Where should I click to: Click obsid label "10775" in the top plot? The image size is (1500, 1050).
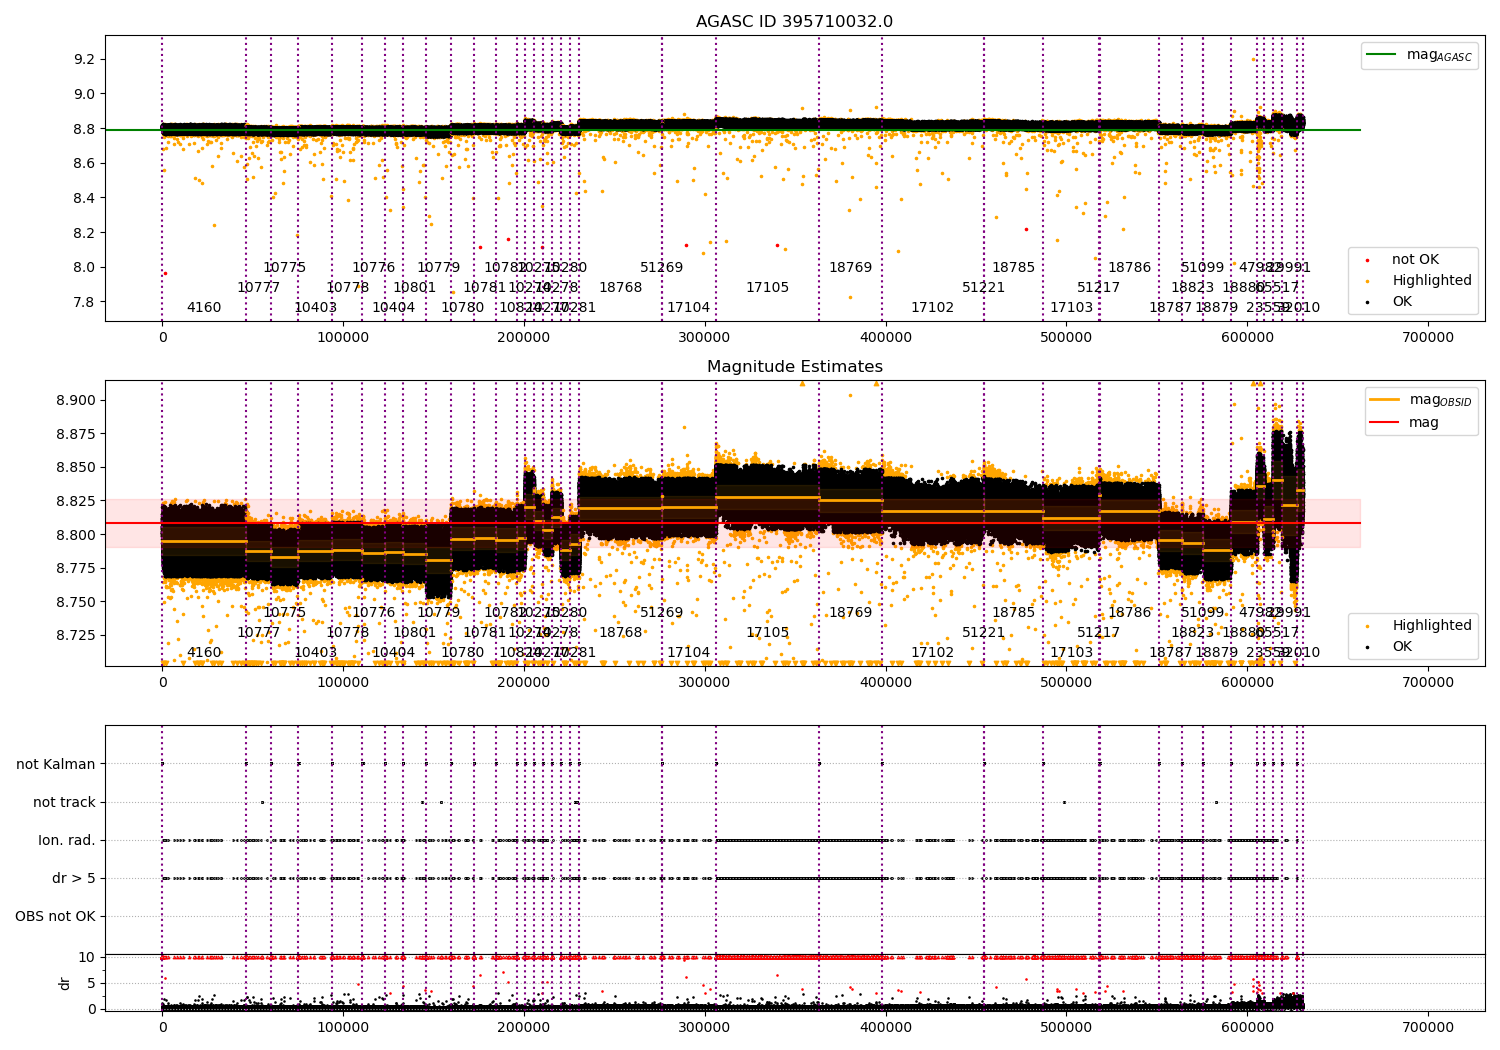tap(285, 268)
